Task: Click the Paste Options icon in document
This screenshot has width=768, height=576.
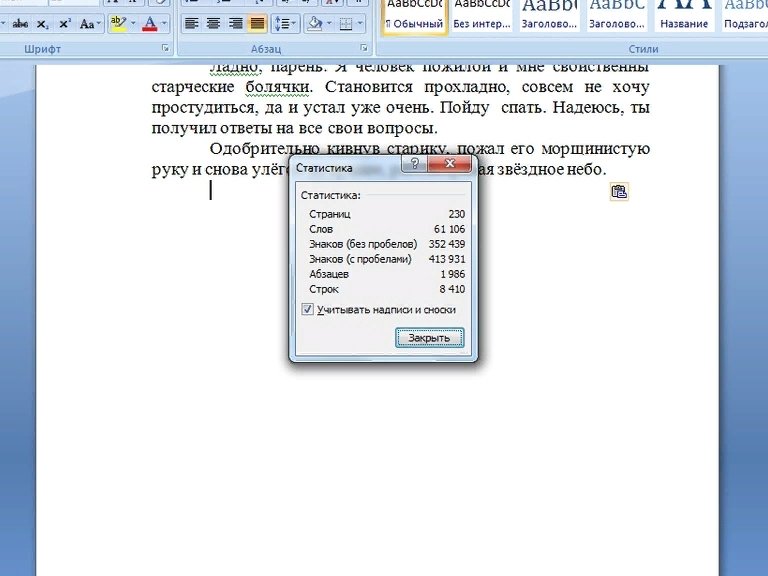Action: click(619, 192)
